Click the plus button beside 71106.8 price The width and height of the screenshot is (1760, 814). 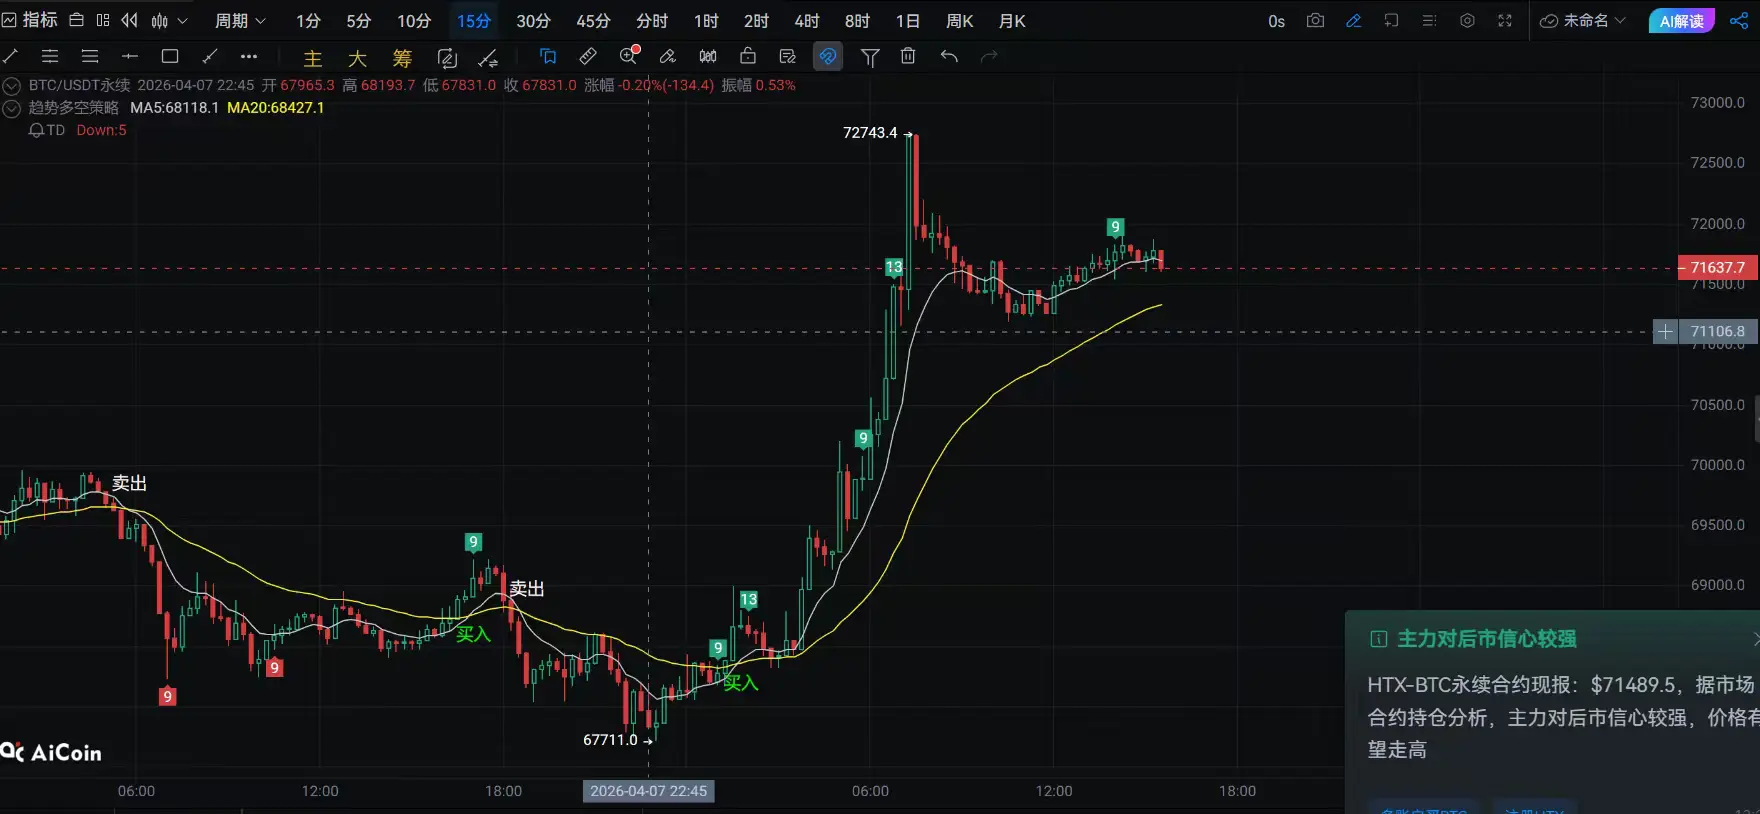tap(1665, 331)
